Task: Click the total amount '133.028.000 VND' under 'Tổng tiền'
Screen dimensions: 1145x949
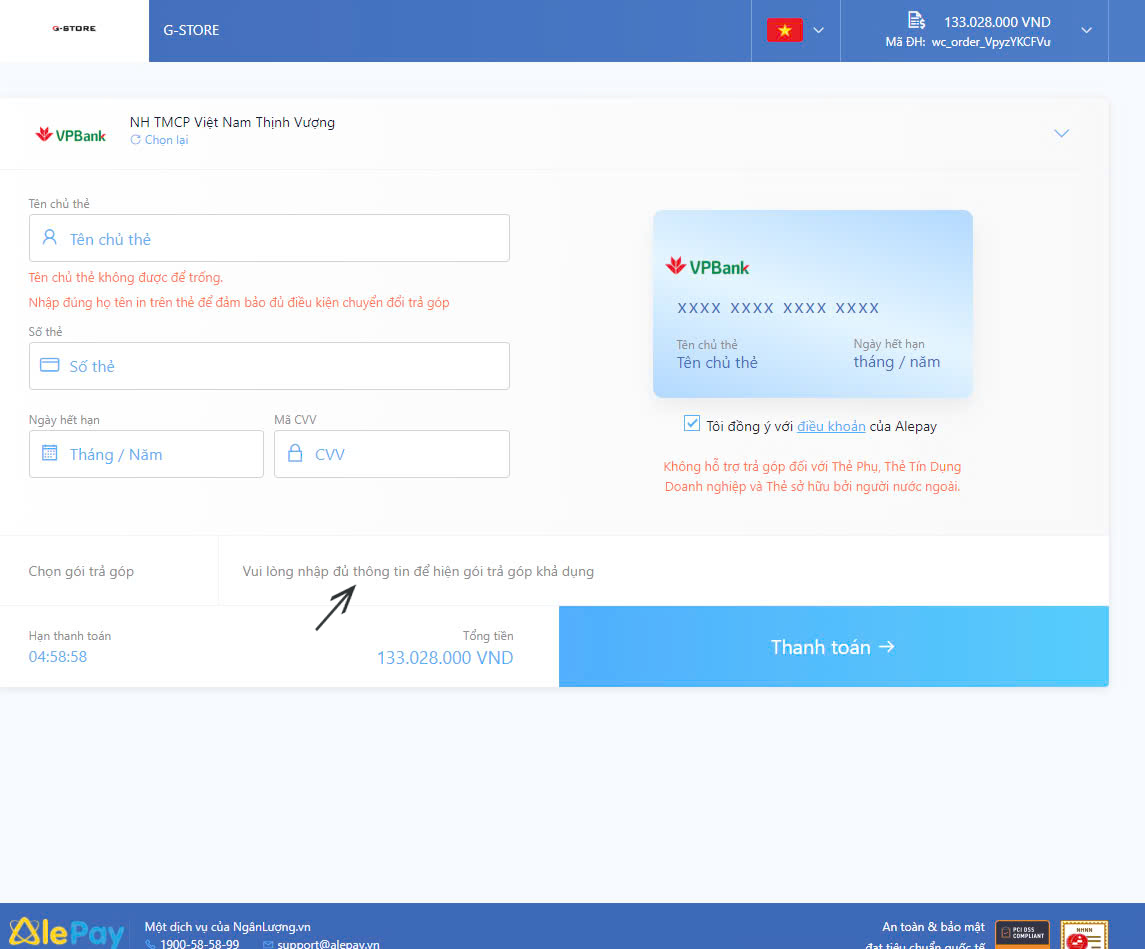Action: 445,658
